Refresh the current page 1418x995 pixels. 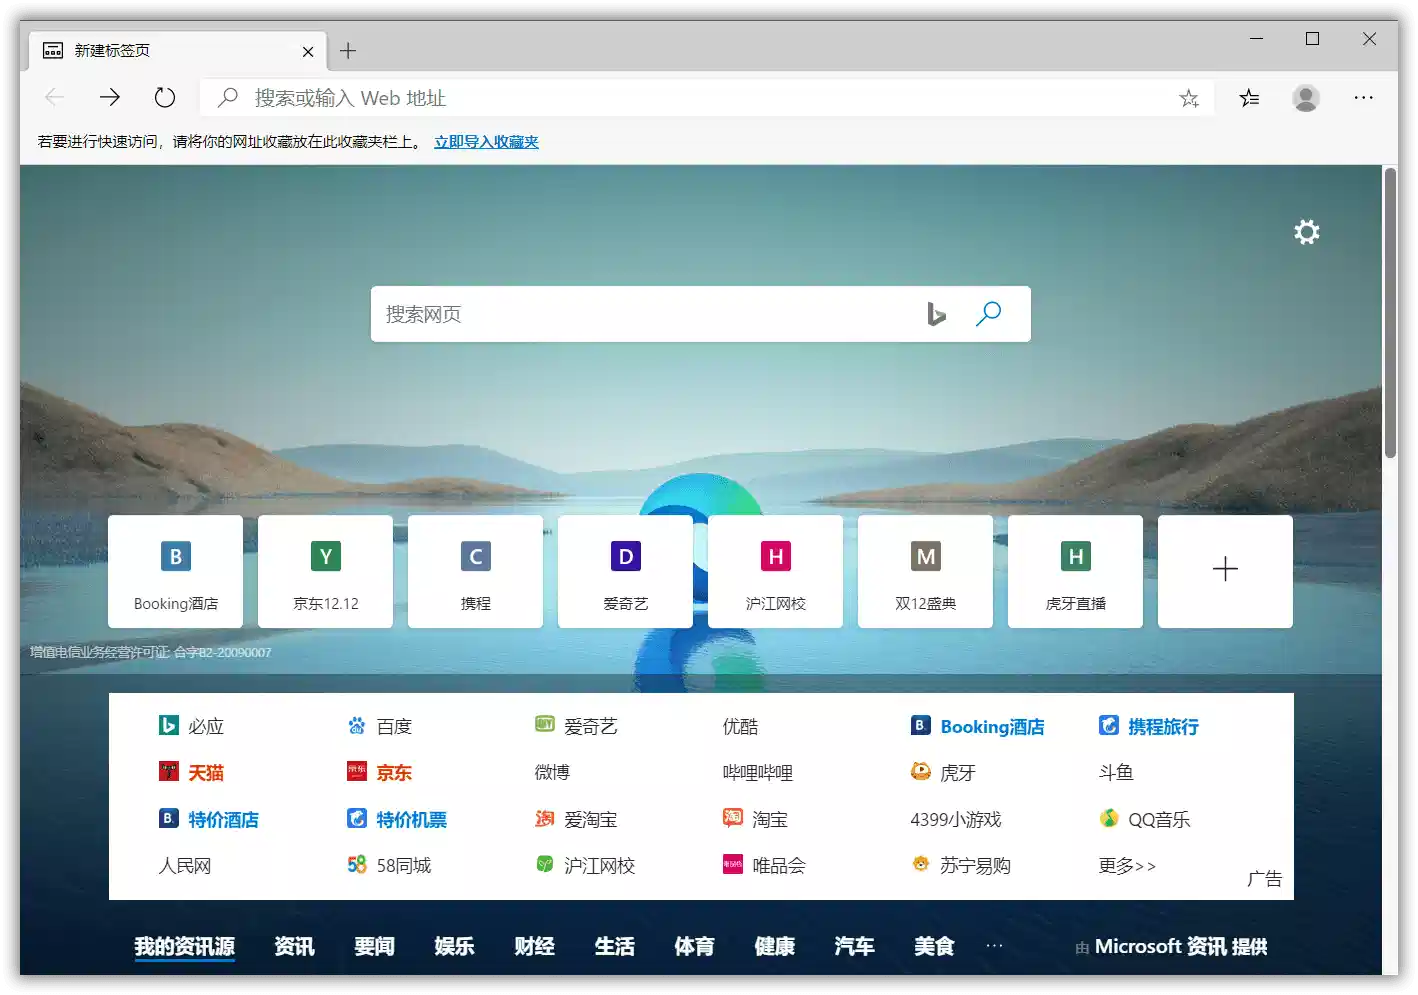pos(164,97)
